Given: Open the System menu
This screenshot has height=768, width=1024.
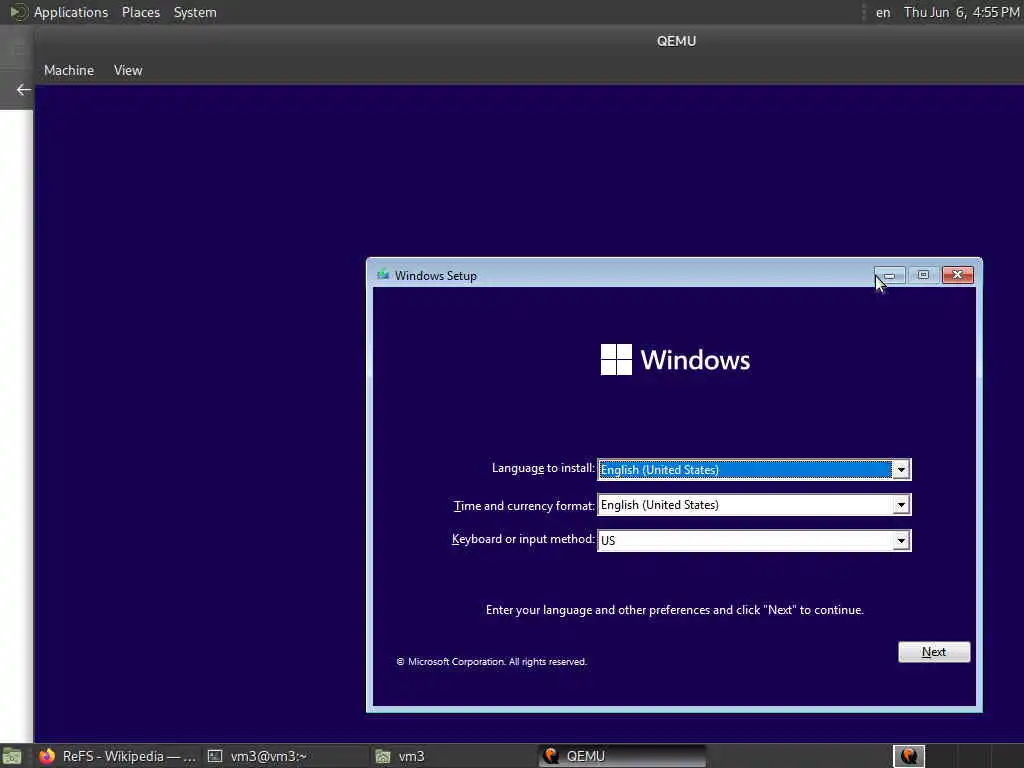Looking at the screenshot, I should coord(195,12).
